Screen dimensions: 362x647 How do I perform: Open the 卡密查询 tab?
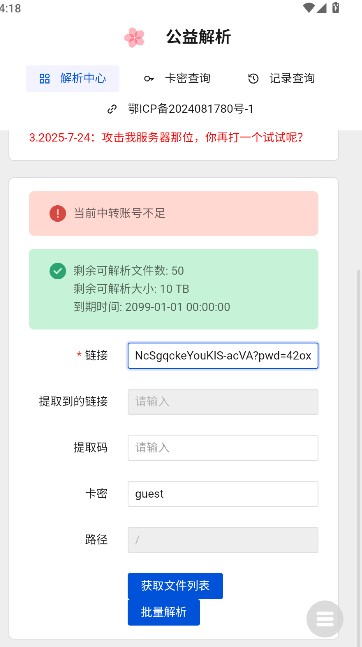177,78
